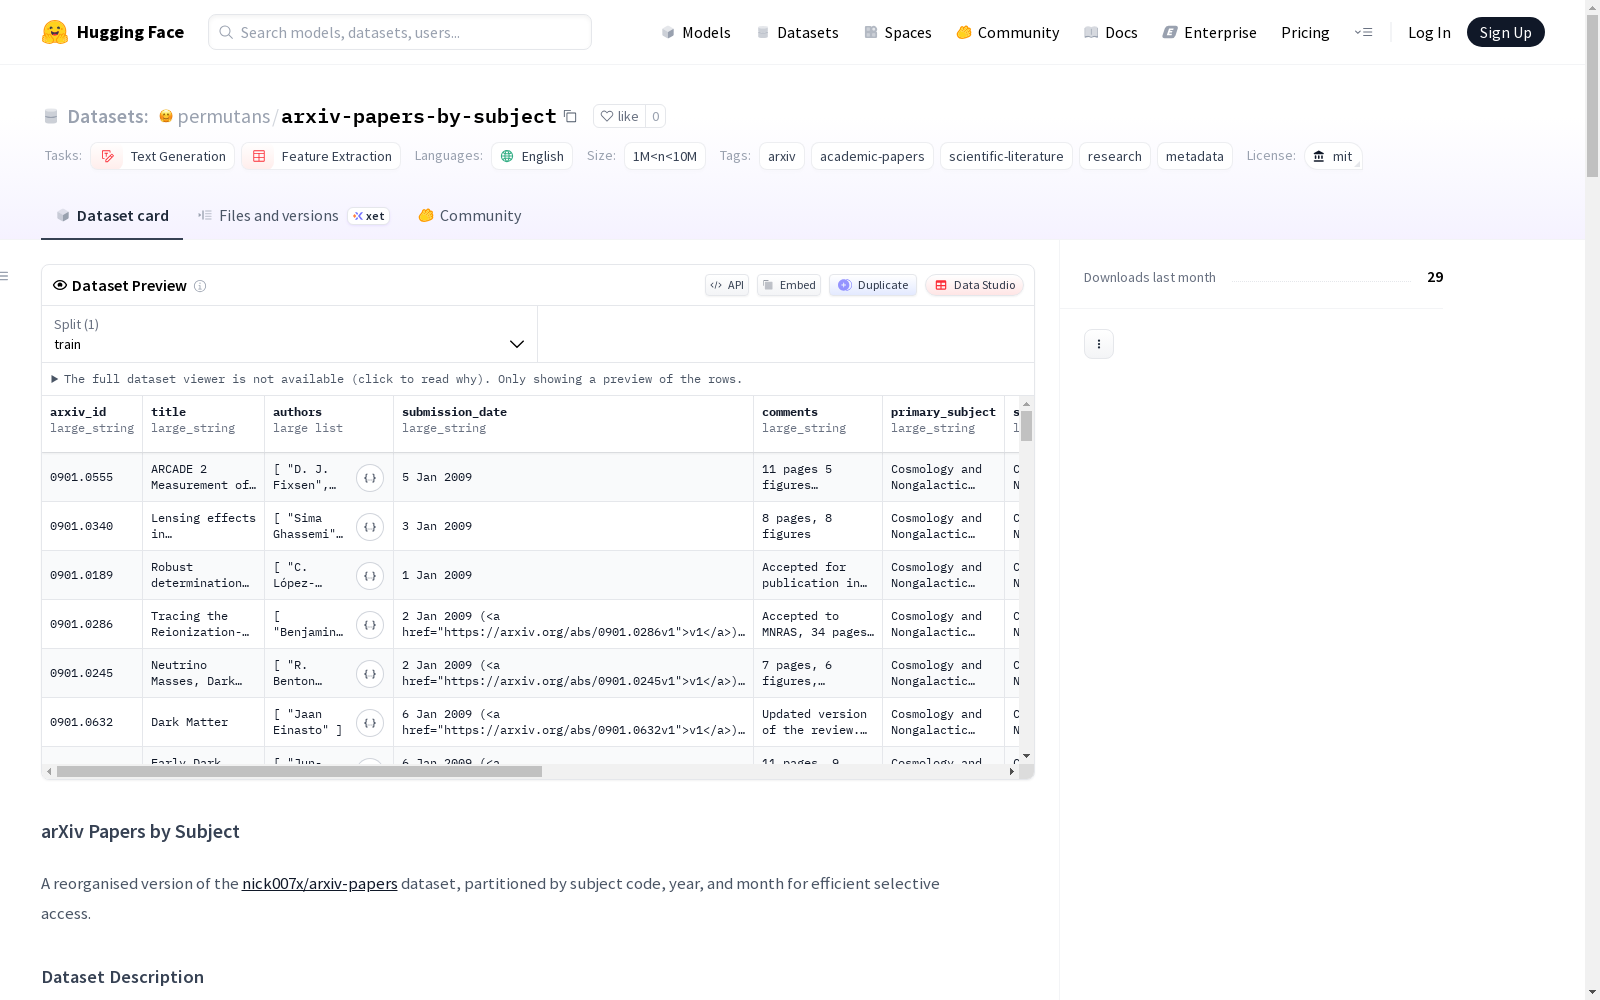Click the 0901.0632 arxiv_id cell

pos(92,722)
